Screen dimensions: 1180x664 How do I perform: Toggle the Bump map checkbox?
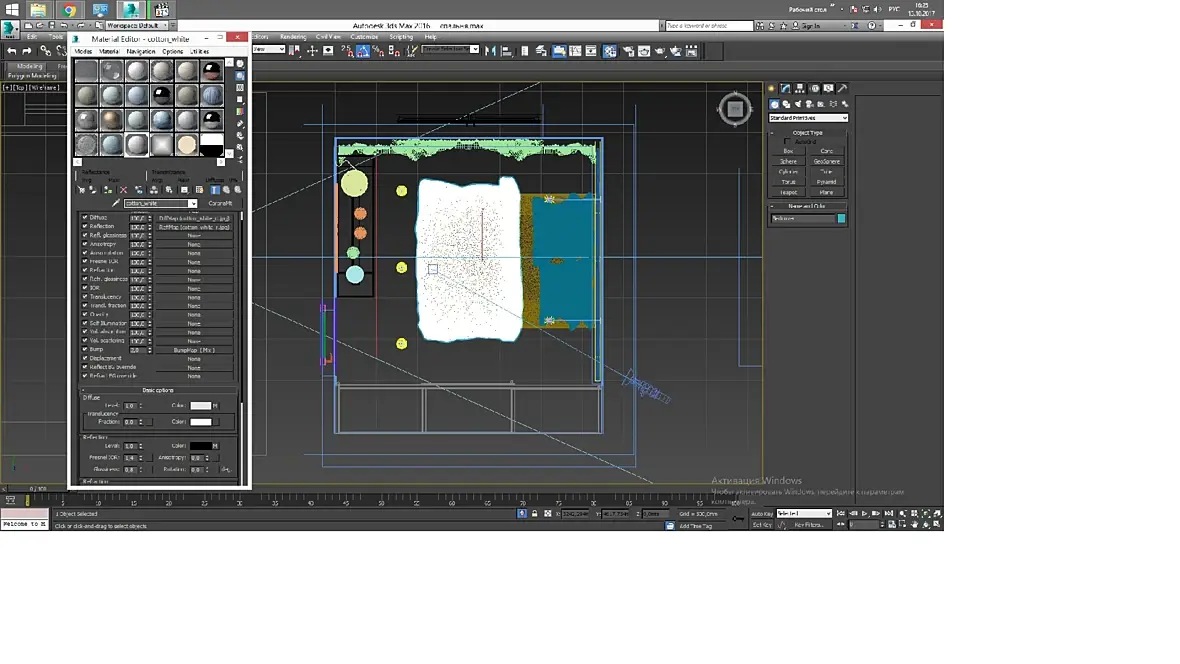click(85, 349)
